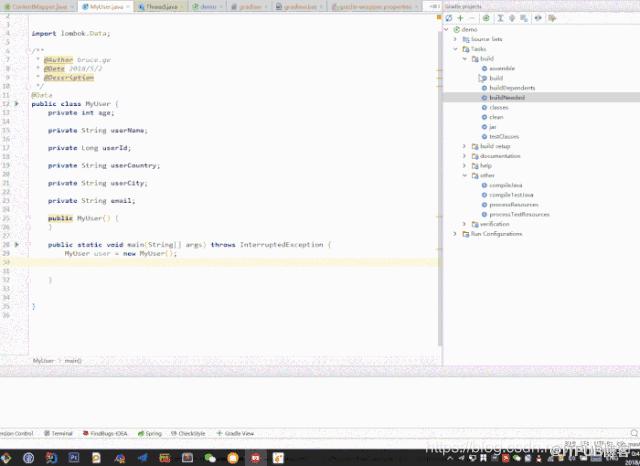The height and width of the screenshot is (466, 640).
Task: Switch to the gradlew tab
Action: [249, 7]
